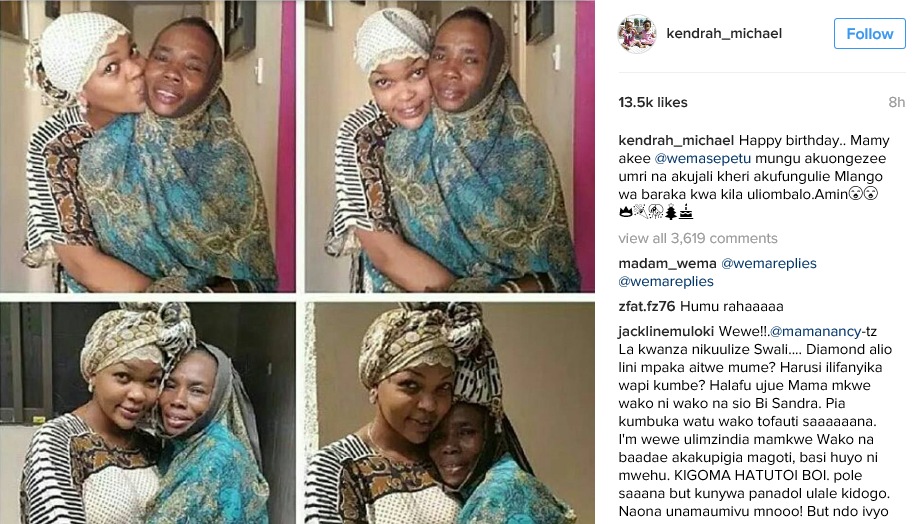Screen dimensions: 914x524
Task: Open the 8h post timestamp
Action: (x=897, y=103)
